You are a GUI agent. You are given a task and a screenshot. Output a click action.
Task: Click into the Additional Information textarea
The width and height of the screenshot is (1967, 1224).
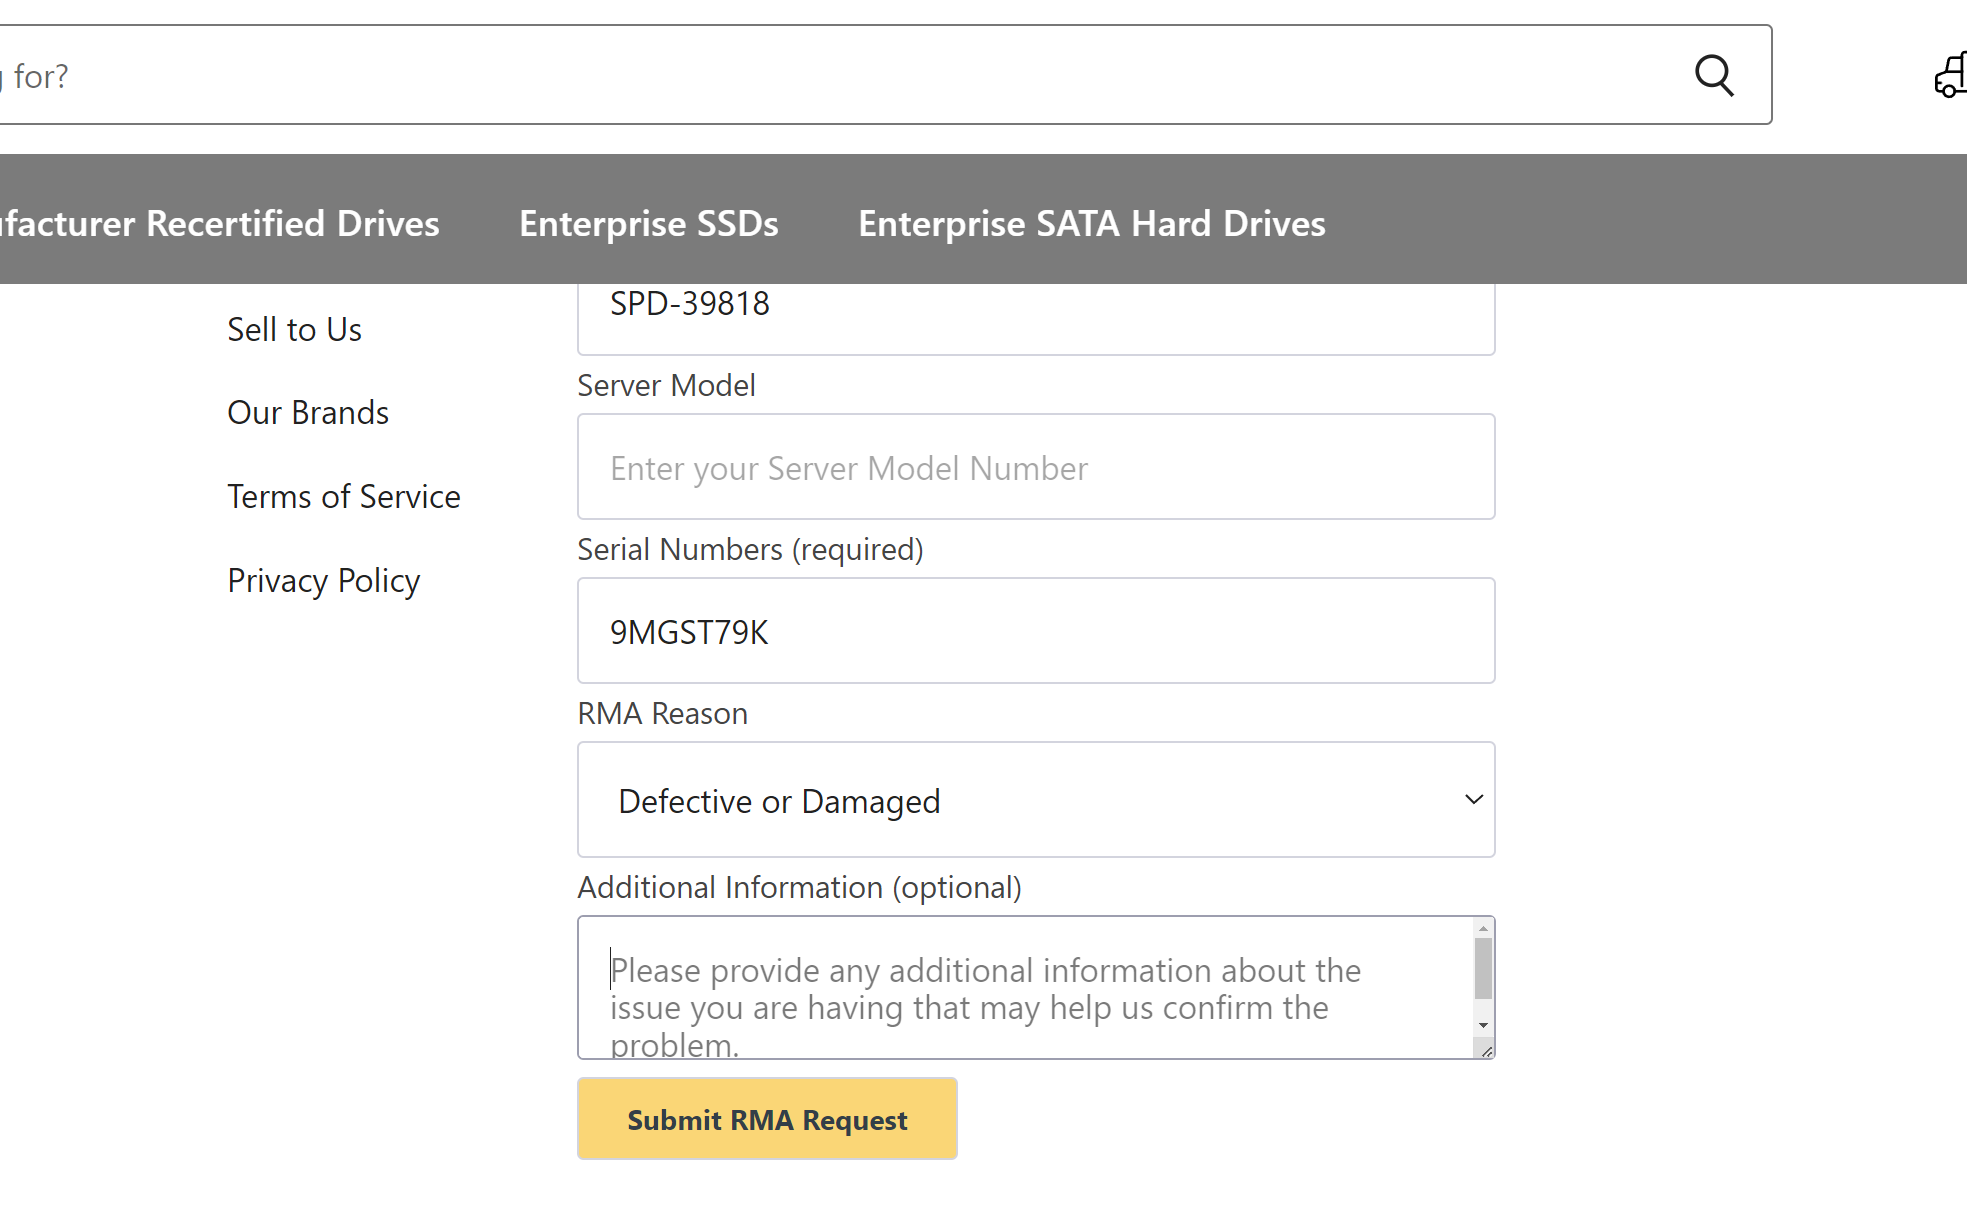[1020, 988]
